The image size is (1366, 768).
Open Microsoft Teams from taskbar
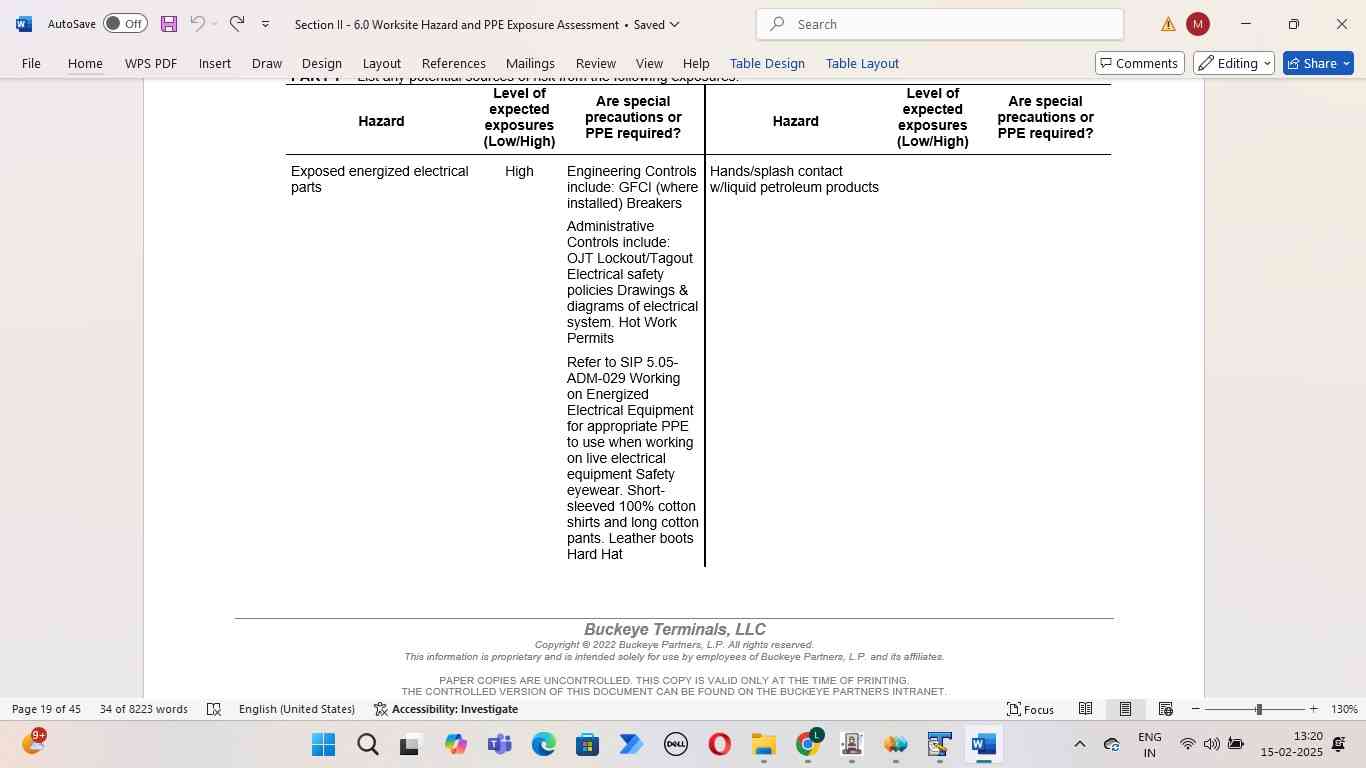click(499, 745)
